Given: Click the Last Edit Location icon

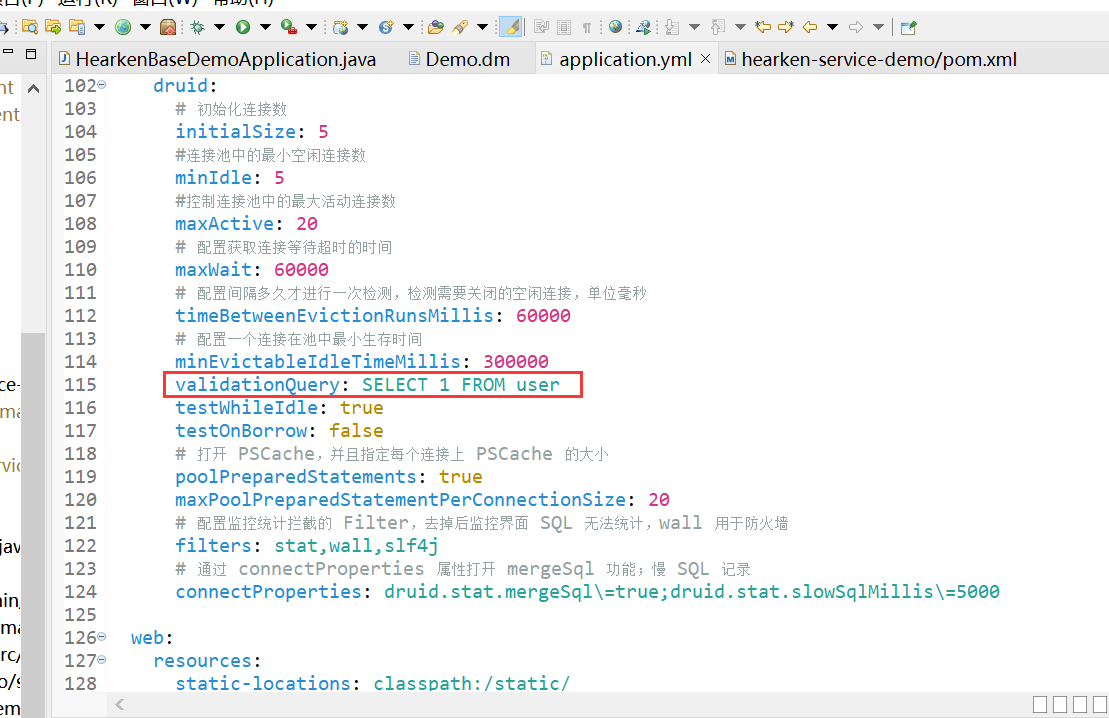Looking at the screenshot, I should 764,27.
